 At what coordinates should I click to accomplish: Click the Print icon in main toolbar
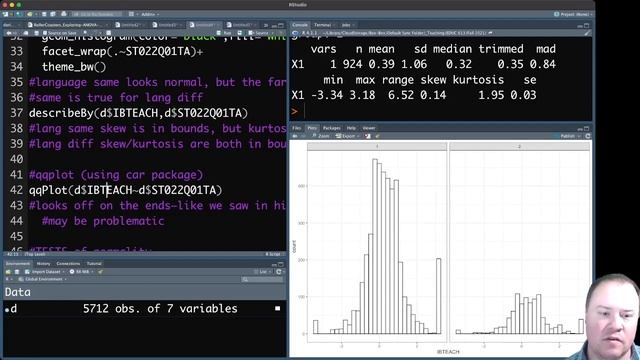tap(64, 14)
